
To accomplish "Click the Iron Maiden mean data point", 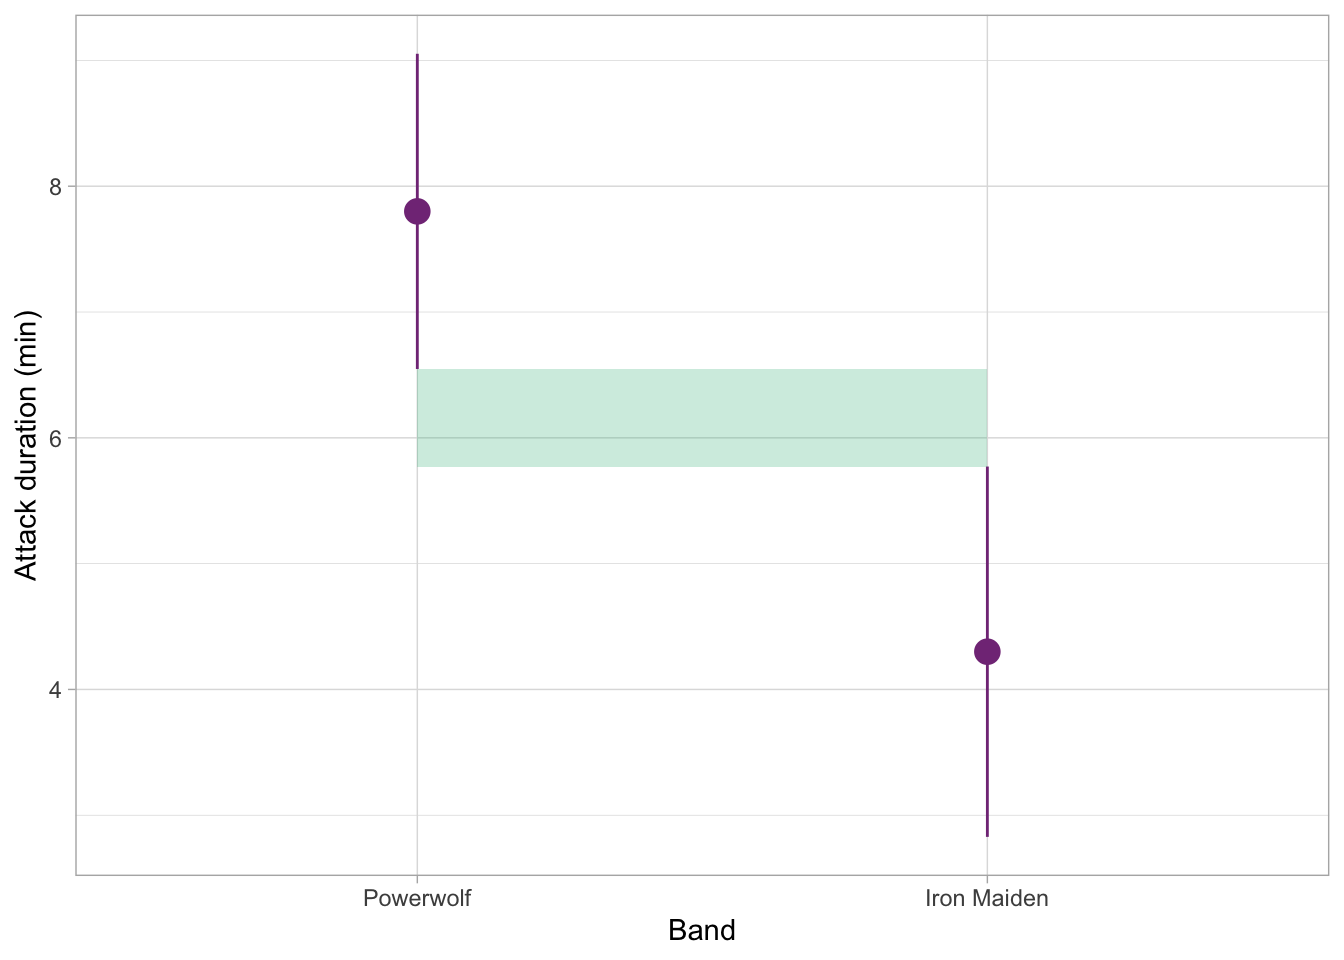I will tap(987, 652).
